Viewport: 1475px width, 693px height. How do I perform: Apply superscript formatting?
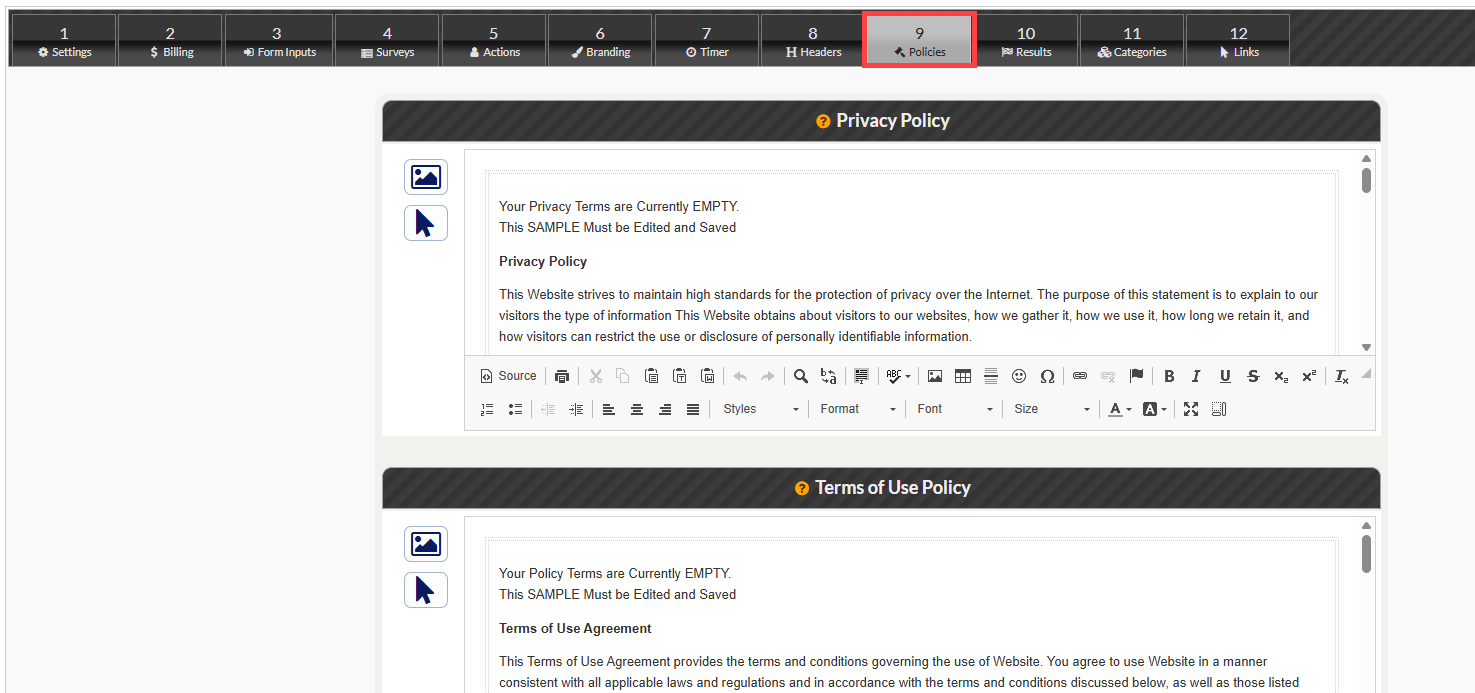pos(1309,376)
